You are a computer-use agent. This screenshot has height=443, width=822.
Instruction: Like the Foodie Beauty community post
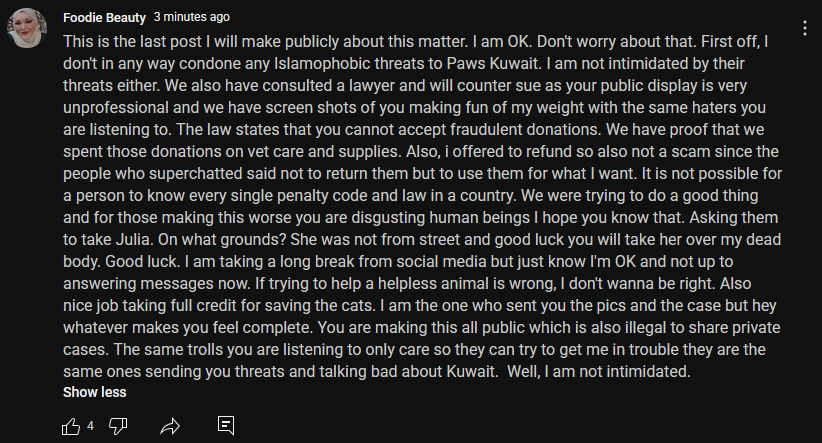pos(71,426)
